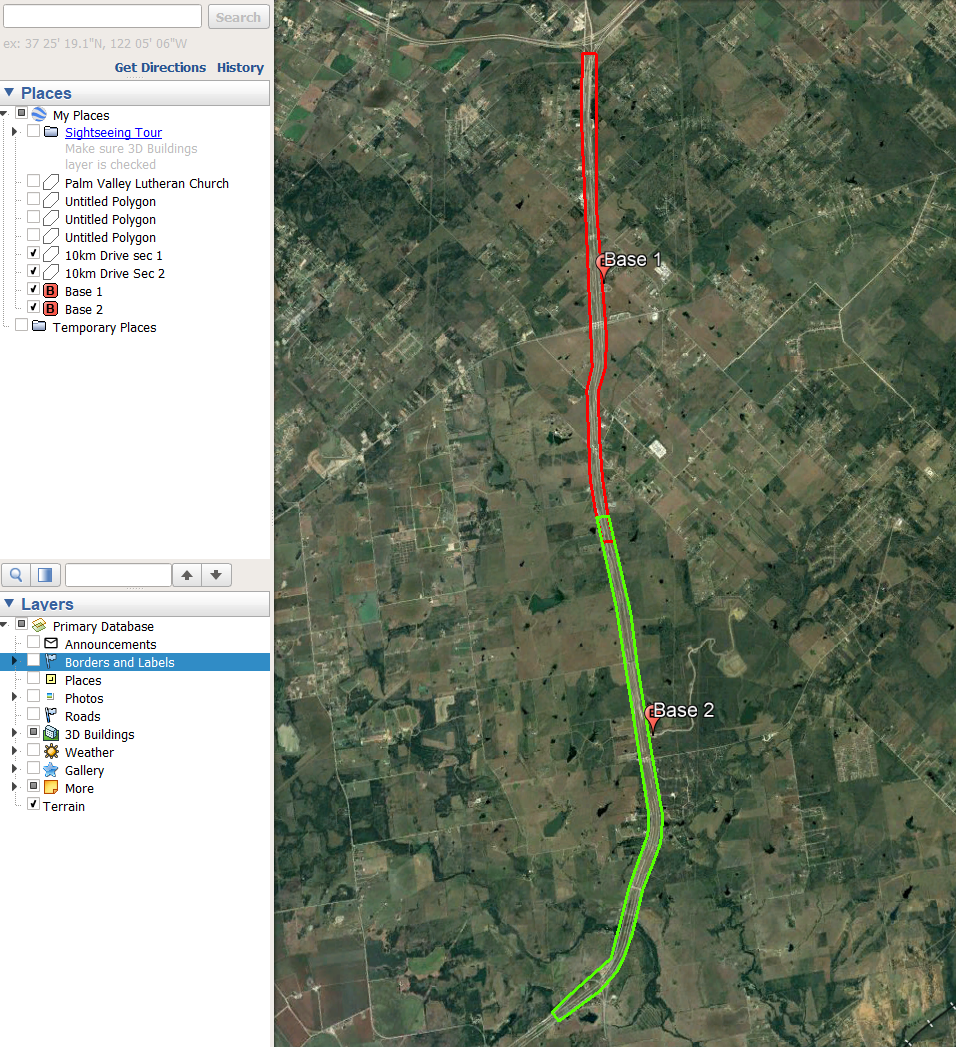Click the 3D Buildings layer icon

pos(50,734)
